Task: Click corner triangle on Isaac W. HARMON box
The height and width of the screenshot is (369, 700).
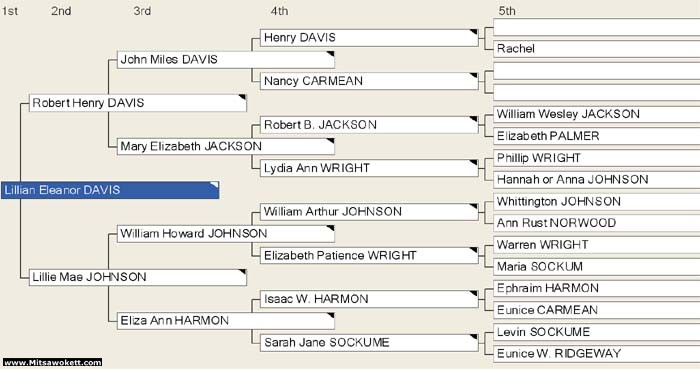Action: [474, 294]
